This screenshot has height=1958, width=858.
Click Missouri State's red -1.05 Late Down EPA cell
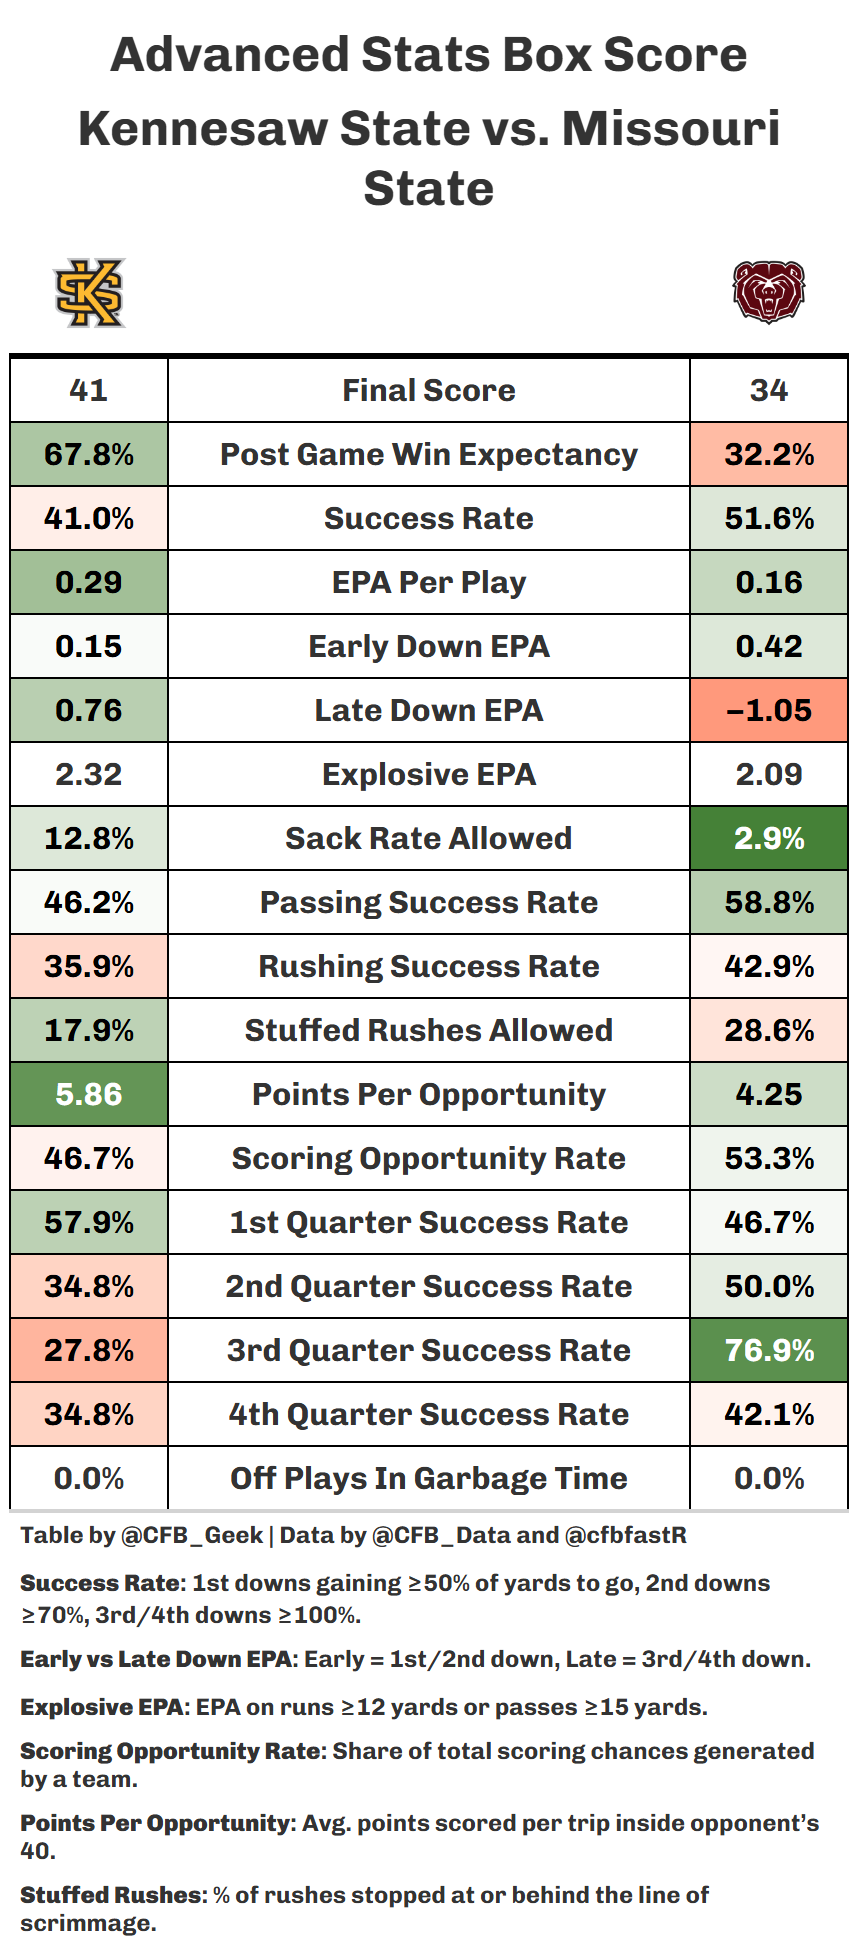(x=769, y=710)
